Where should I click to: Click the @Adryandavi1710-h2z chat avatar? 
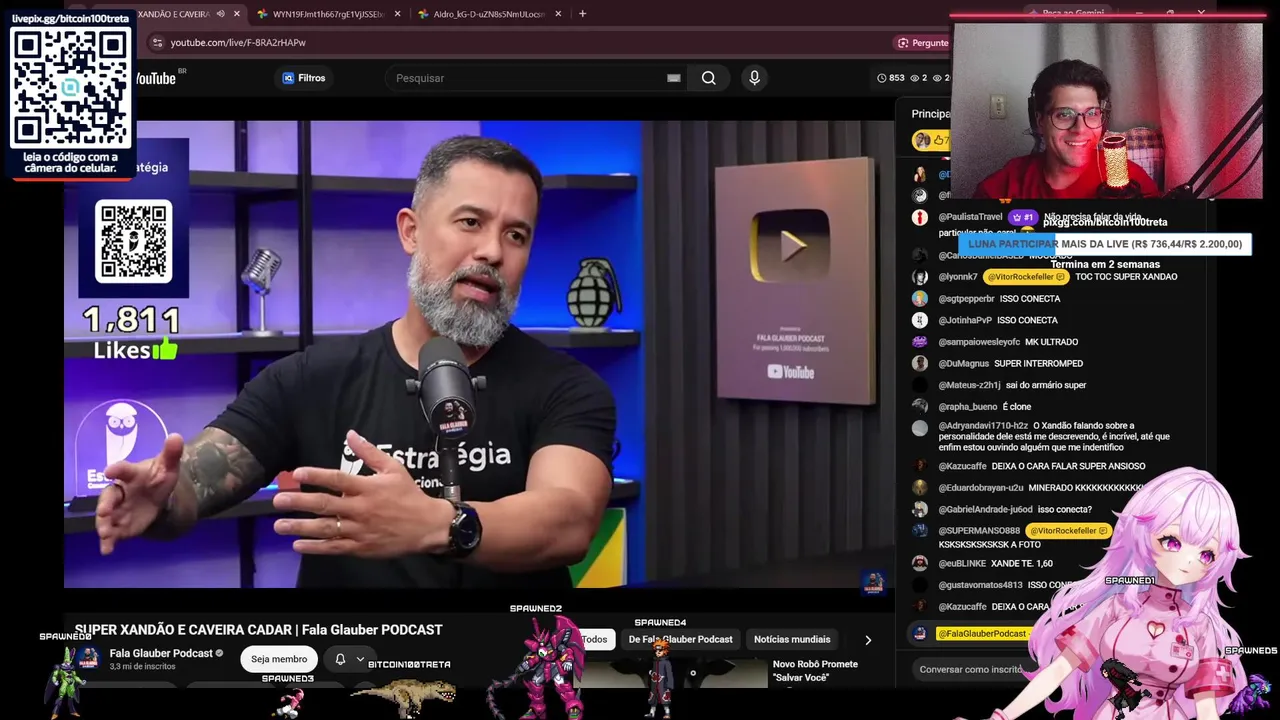[920, 429]
